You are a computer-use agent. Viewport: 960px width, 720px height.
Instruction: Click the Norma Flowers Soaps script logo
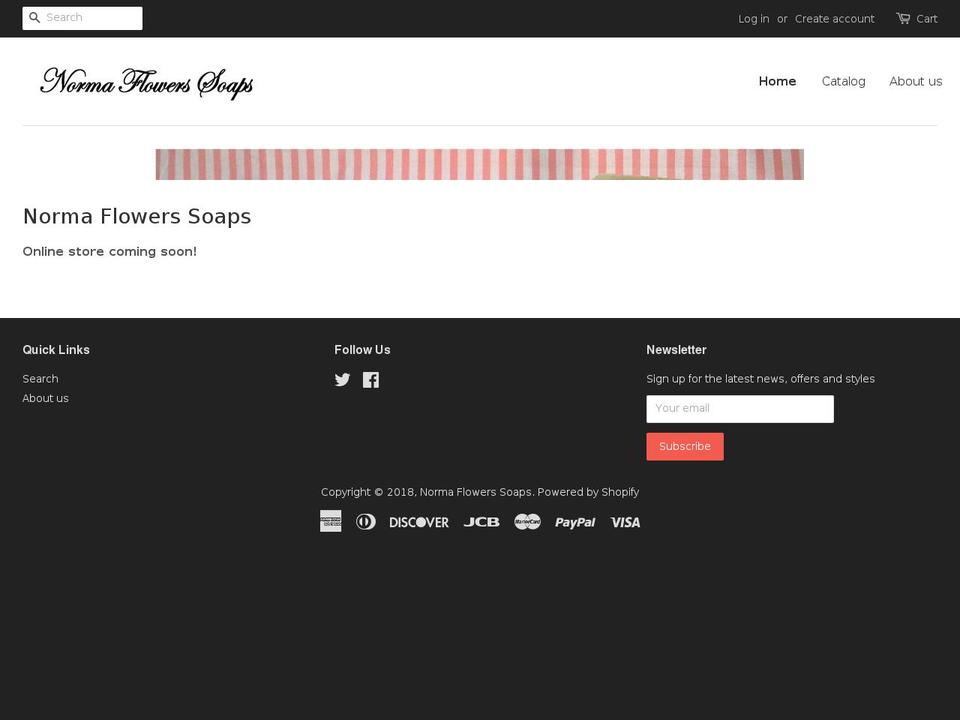pyautogui.click(x=146, y=83)
